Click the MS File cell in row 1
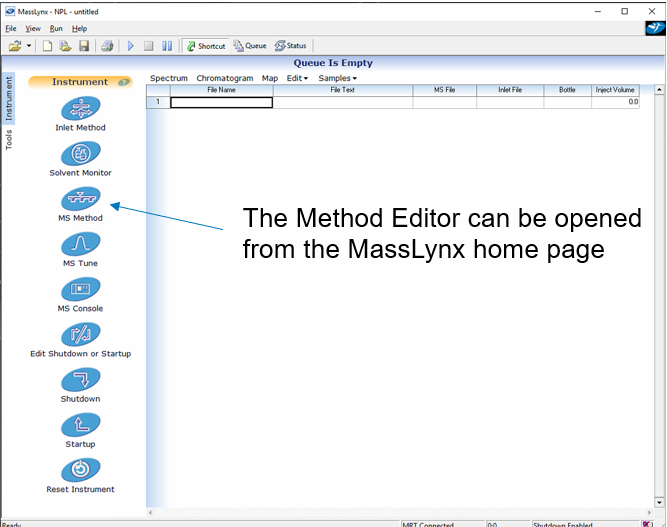Screen dimensions: 667x527 [x=445, y=102]
